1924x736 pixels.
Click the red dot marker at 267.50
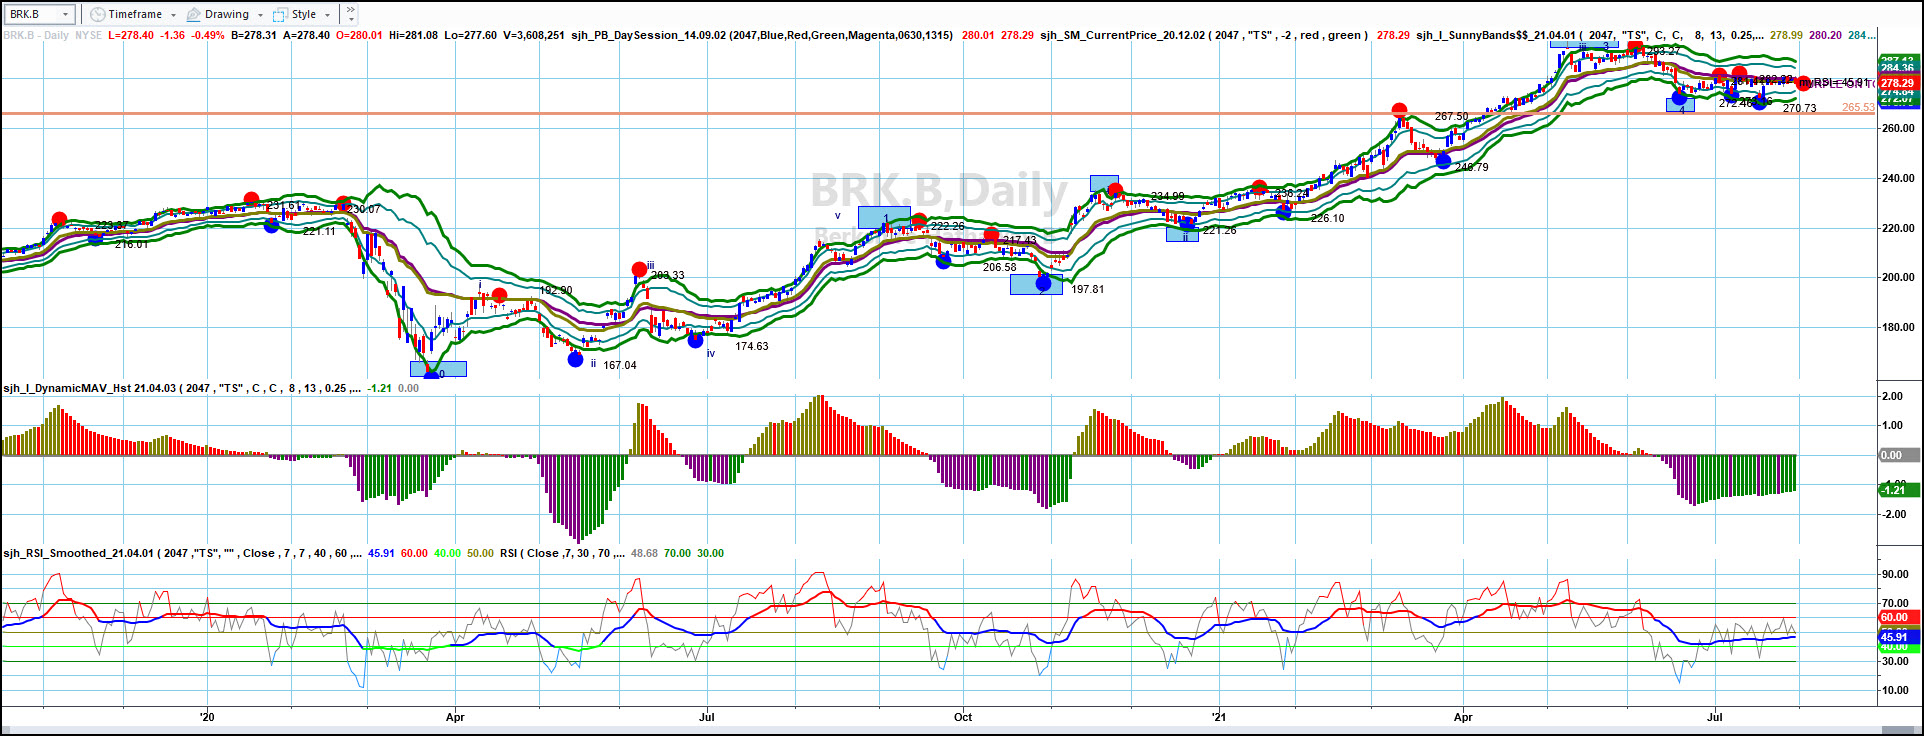point(1400,111)
